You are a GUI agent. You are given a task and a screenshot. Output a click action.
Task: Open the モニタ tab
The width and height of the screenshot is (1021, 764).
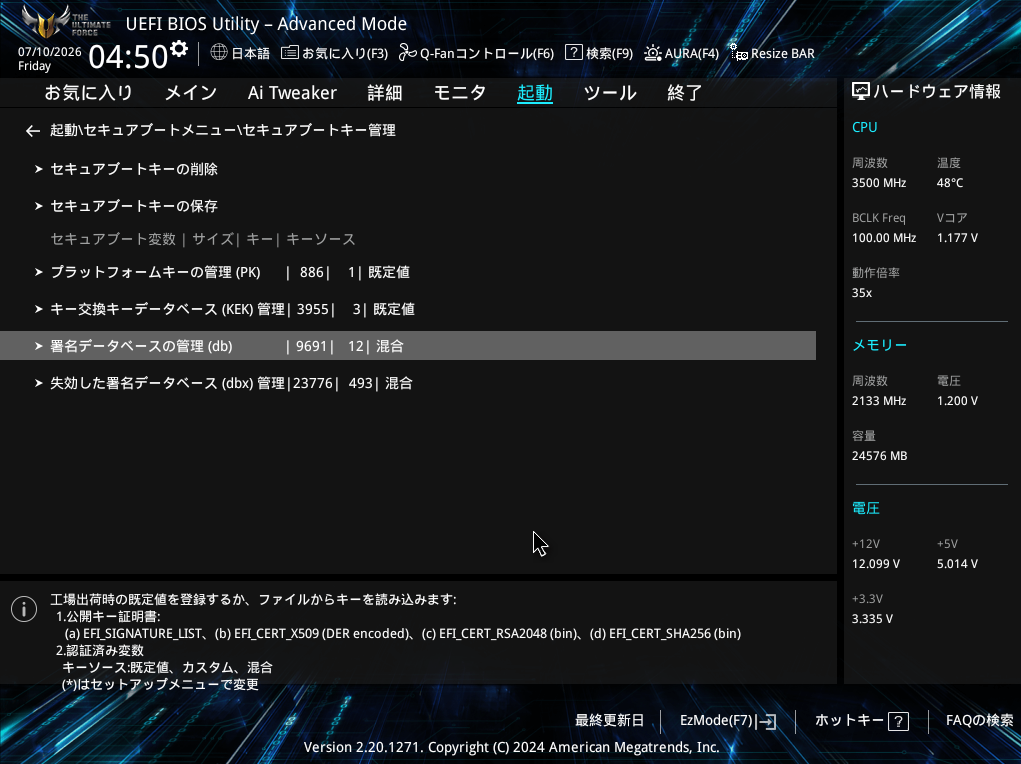coord(460,93)
